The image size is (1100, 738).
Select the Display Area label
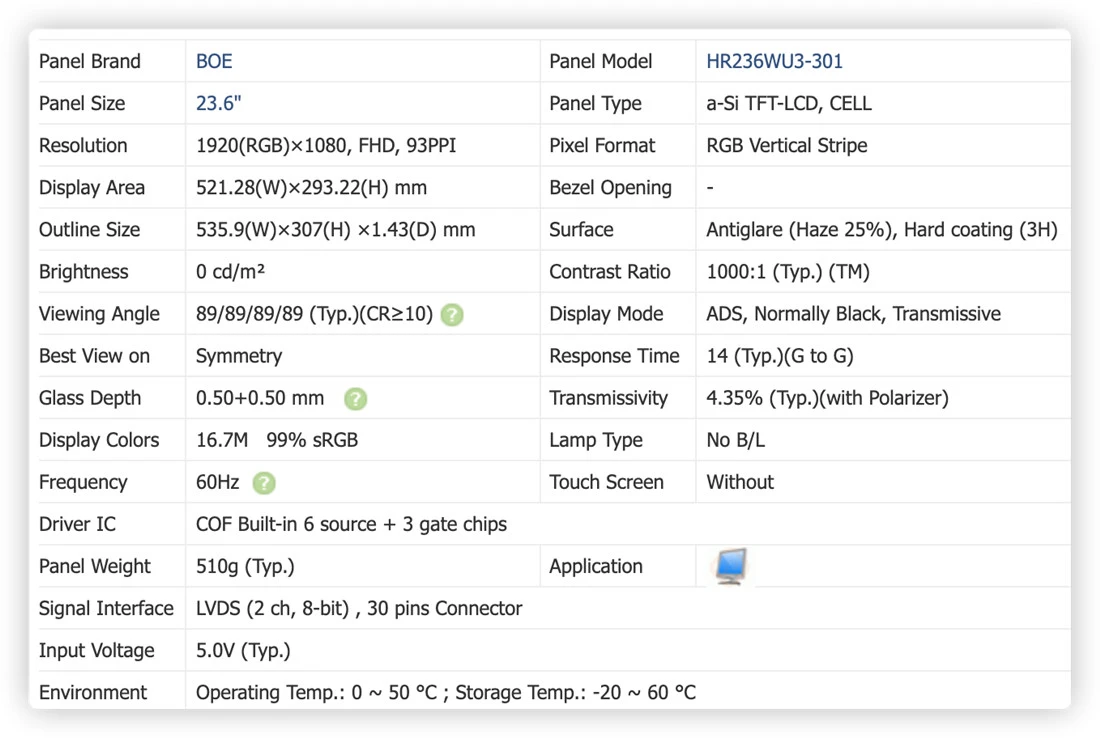92,187
